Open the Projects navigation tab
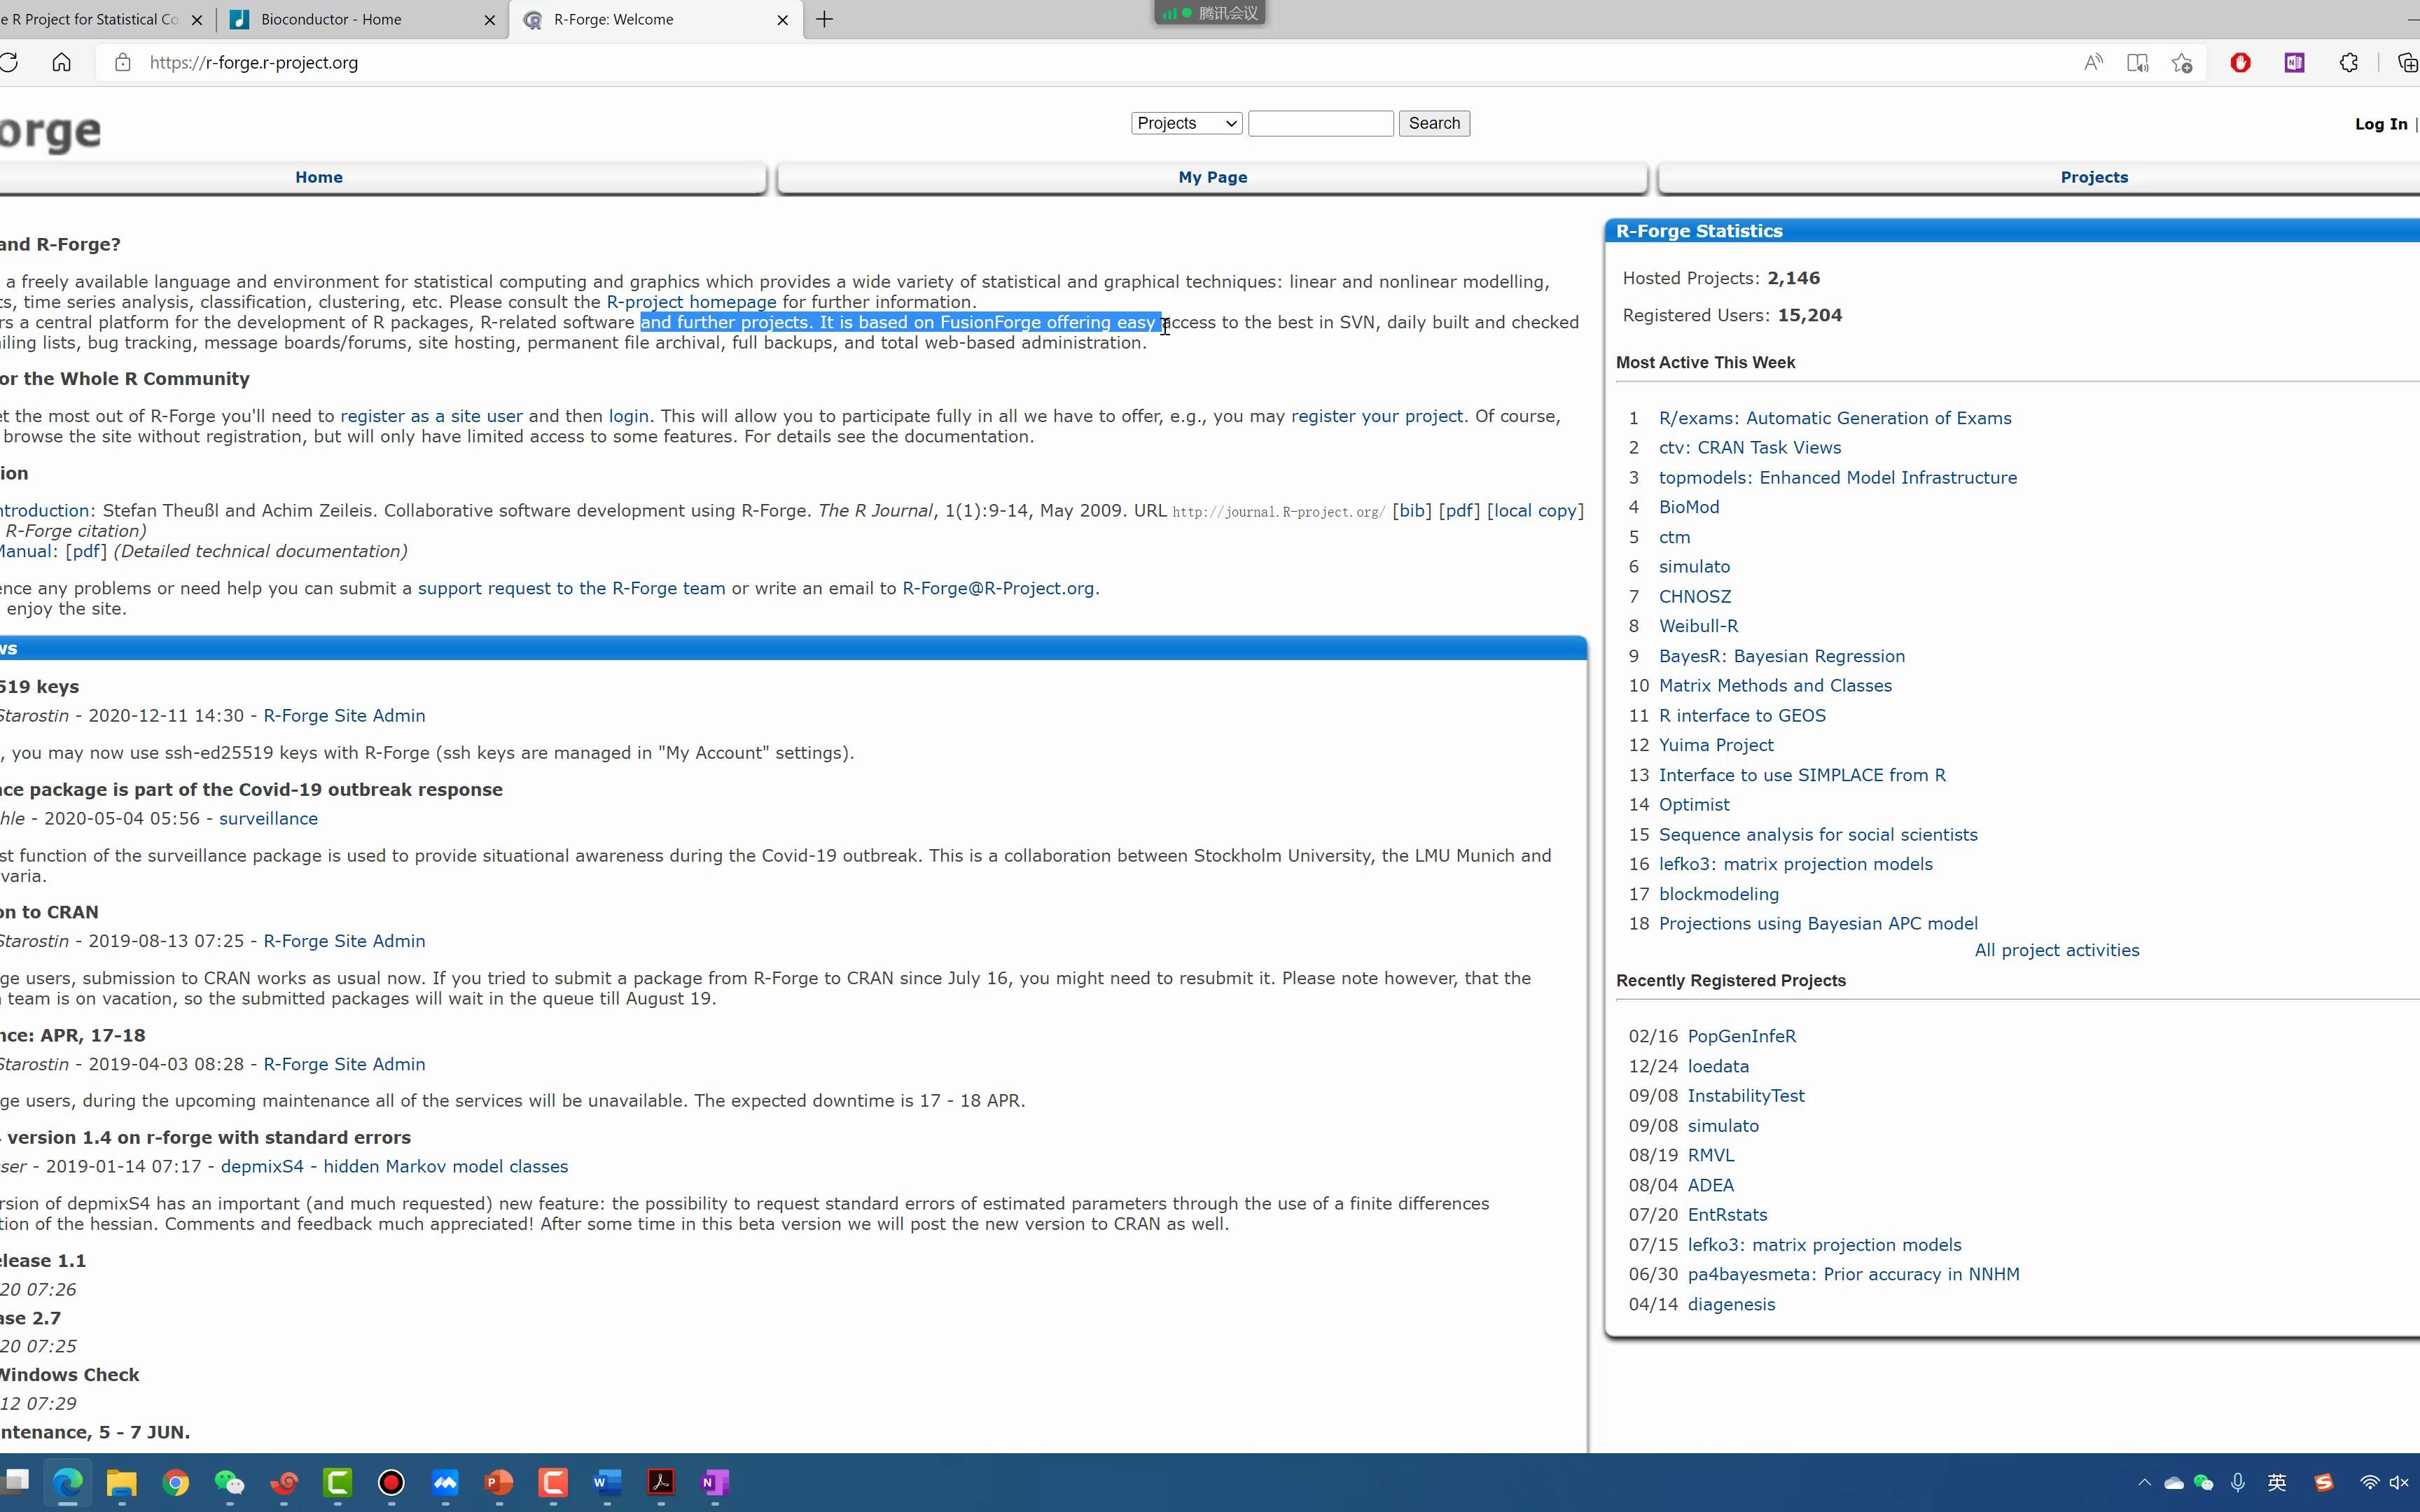The image size is (2420, 1512). point(2093,177)
